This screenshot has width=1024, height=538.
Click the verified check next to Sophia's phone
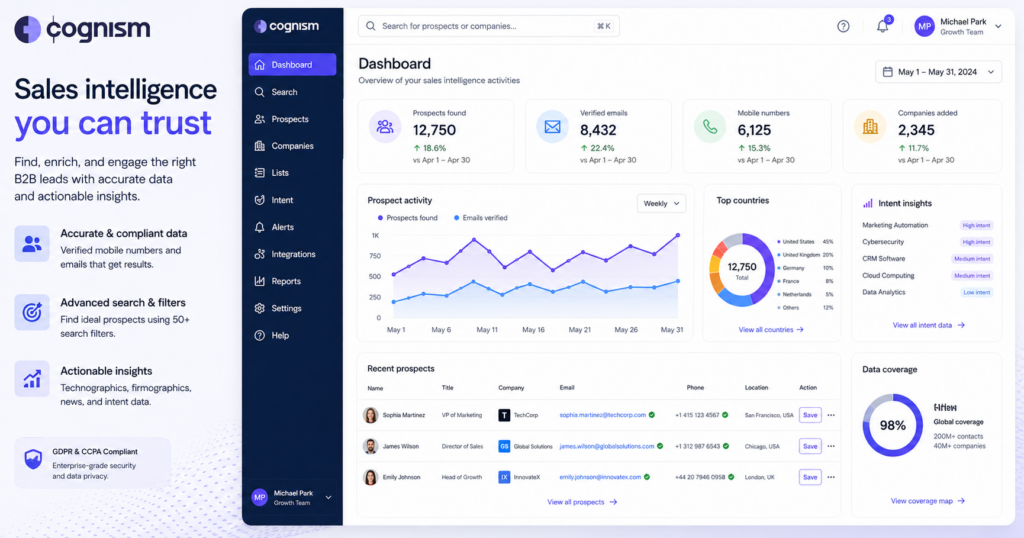point(725,415)
